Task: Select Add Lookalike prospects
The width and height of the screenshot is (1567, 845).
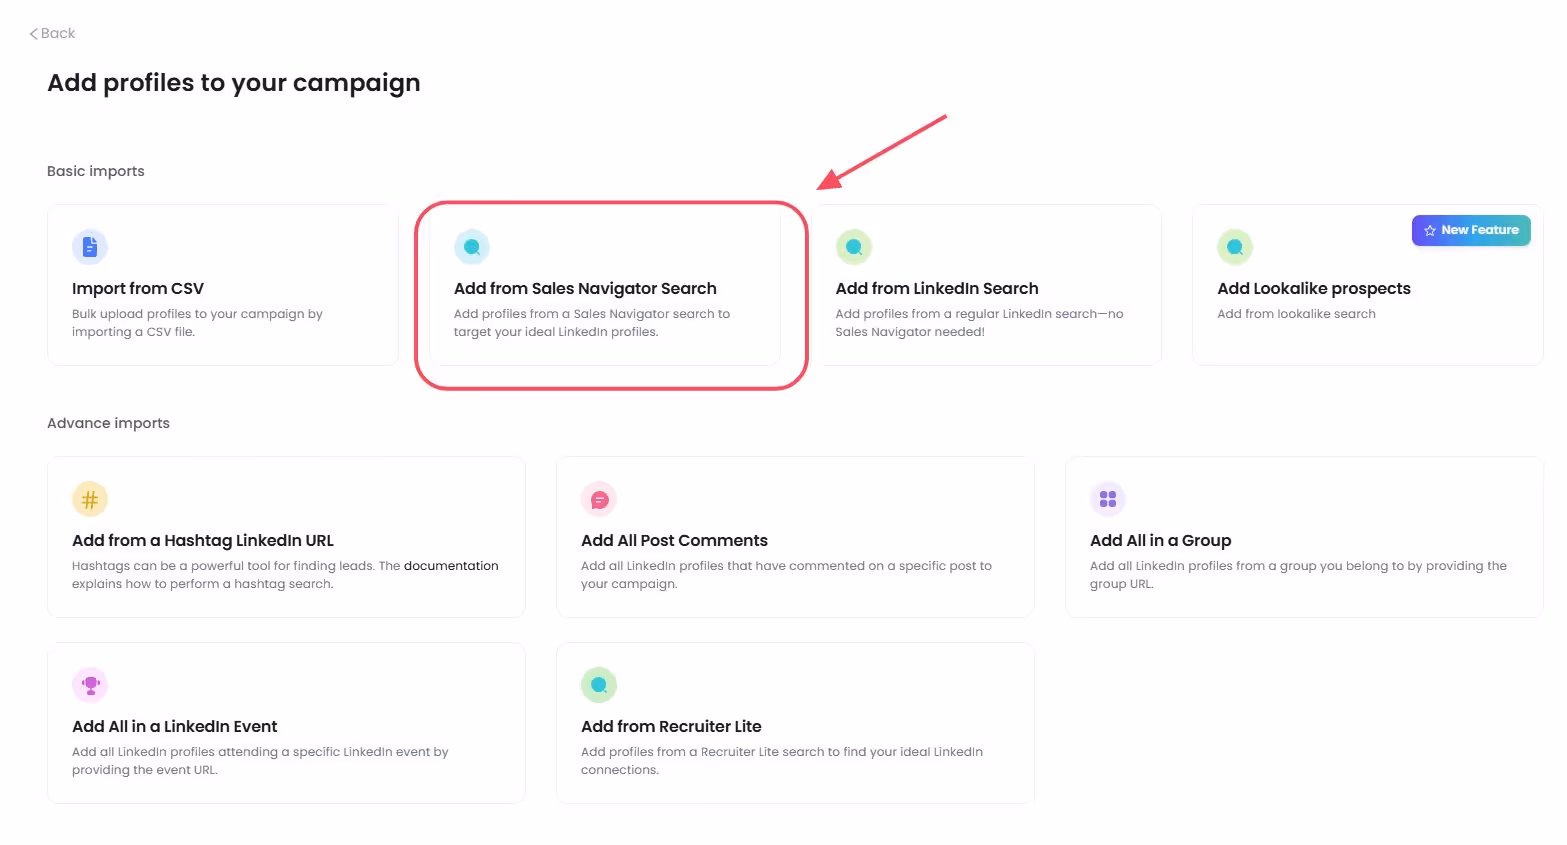Action: pyautogui.click(x=1367, y=290)
